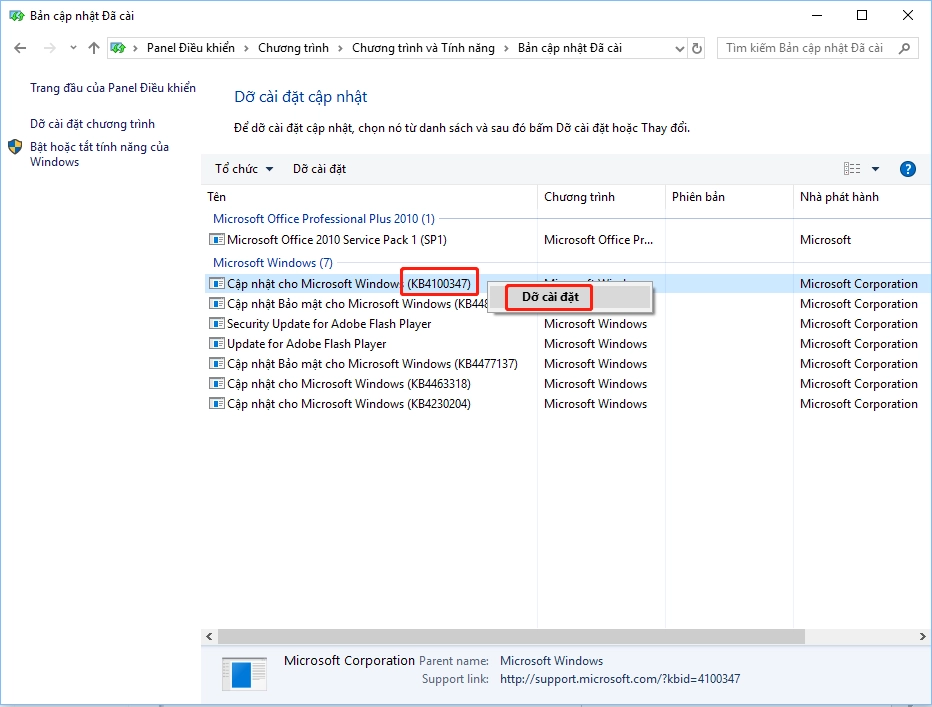Click the Microsoft Office Service Pack item icon
Screen dimensions: 932x707
(x=217, y=239)
